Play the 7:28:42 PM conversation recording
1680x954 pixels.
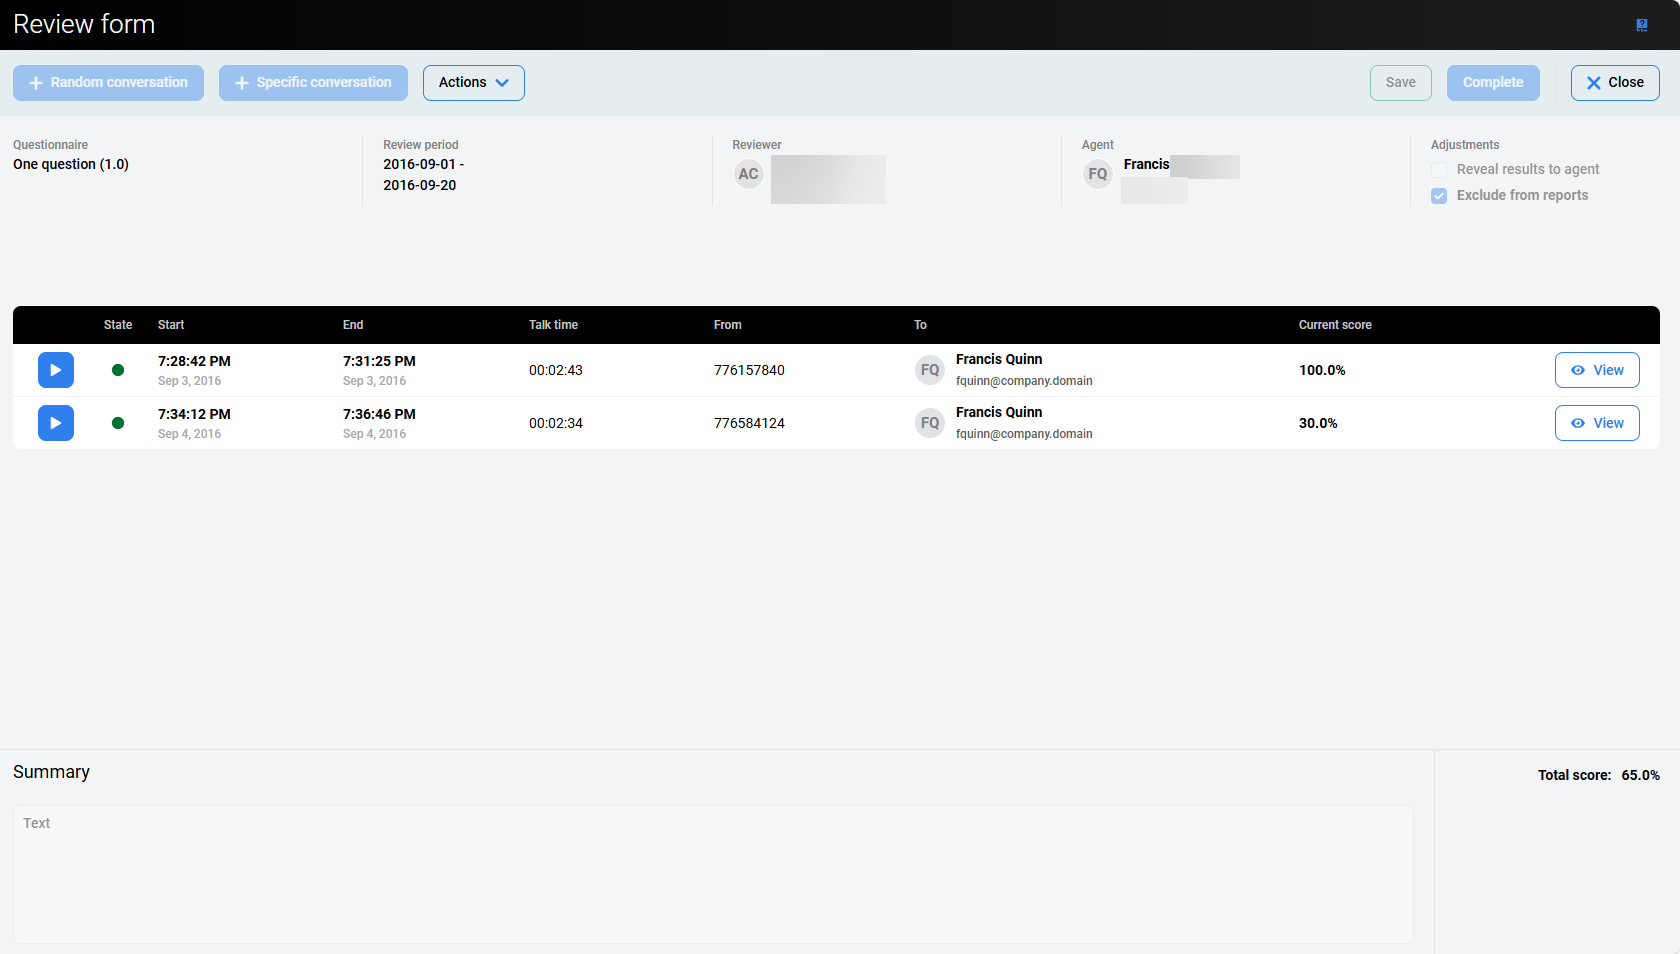(x=56, y=370)
